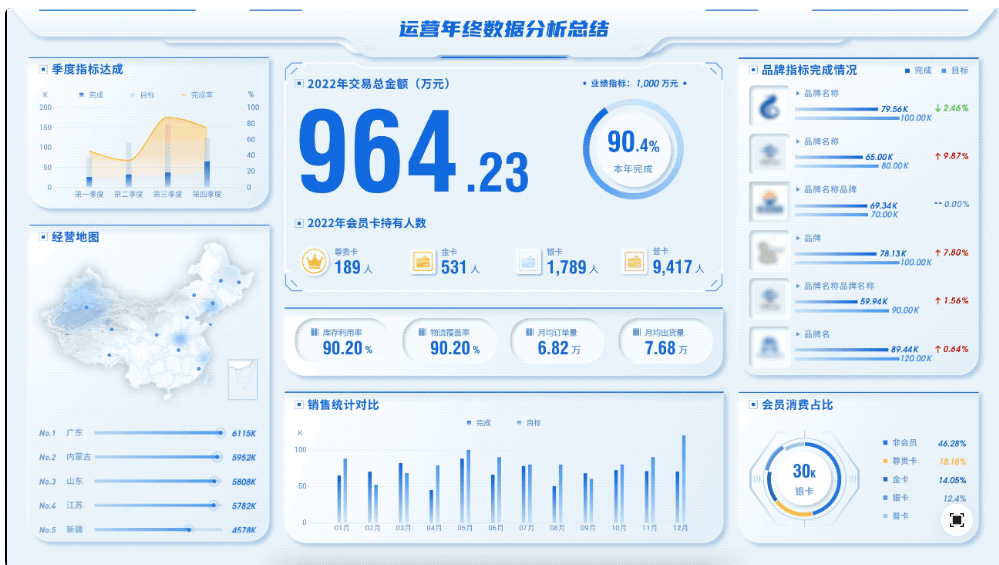
Task: Click the 山东 5808K ranking value
Action: (x=244, y=482)
